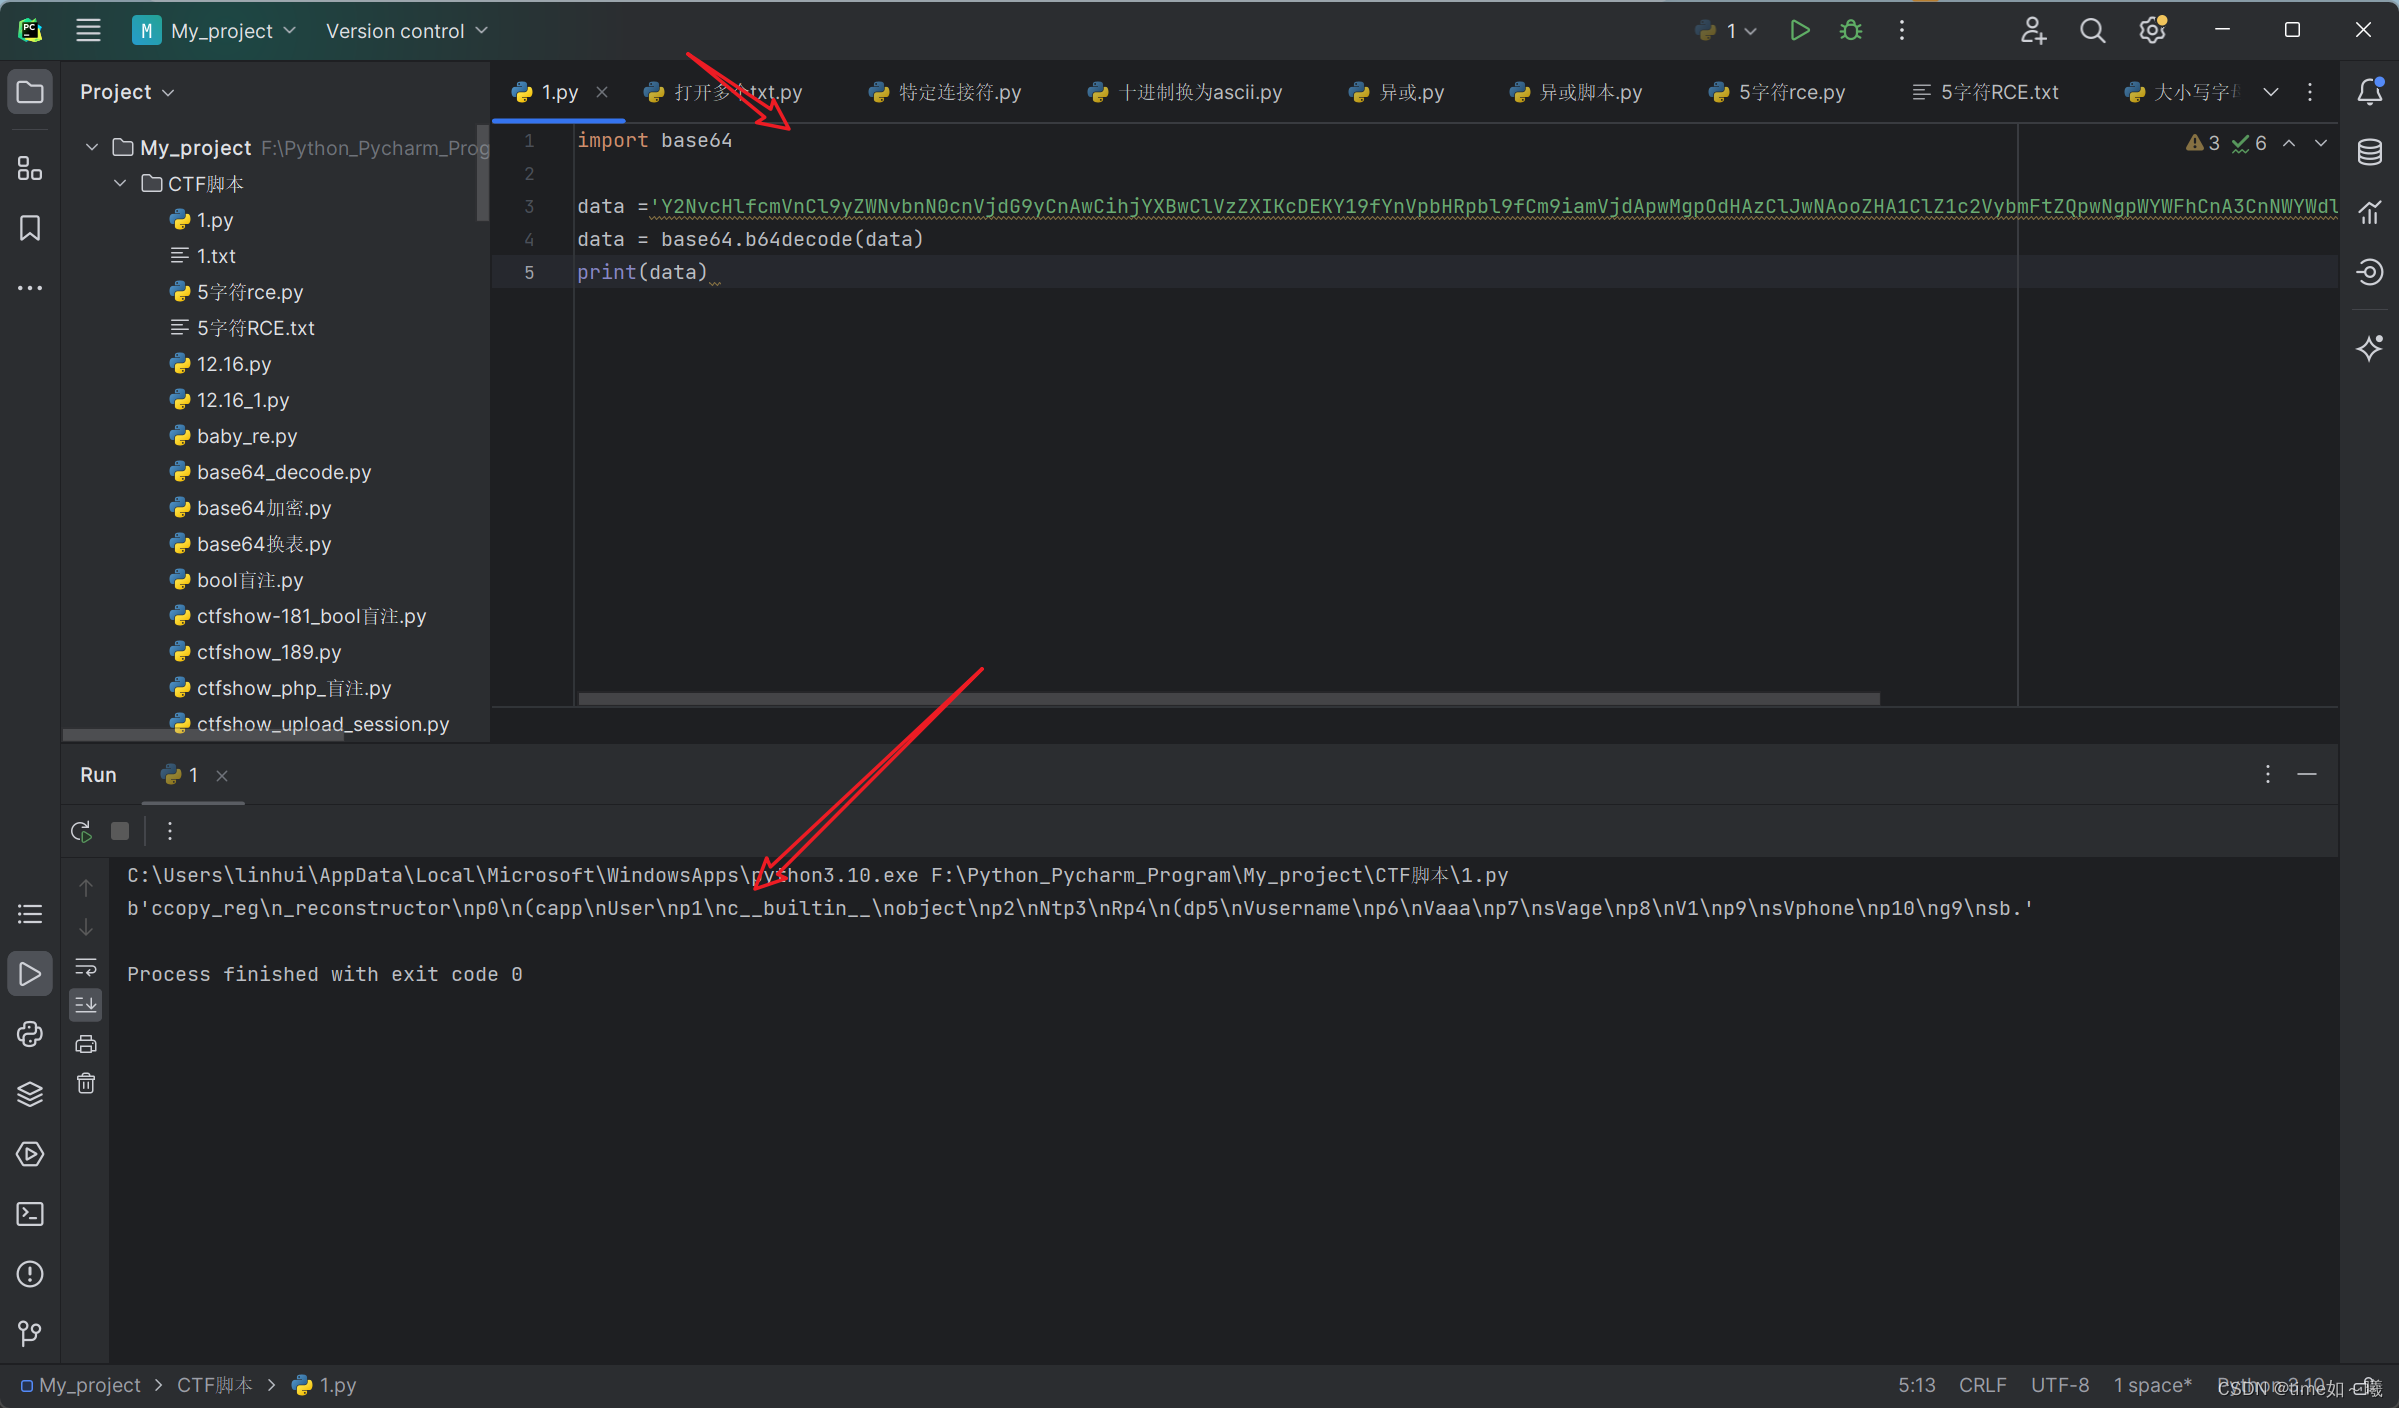Open IDE settings gear
The width and height of the screenshot is (2399, 1408).
(x=2152, y=31)
